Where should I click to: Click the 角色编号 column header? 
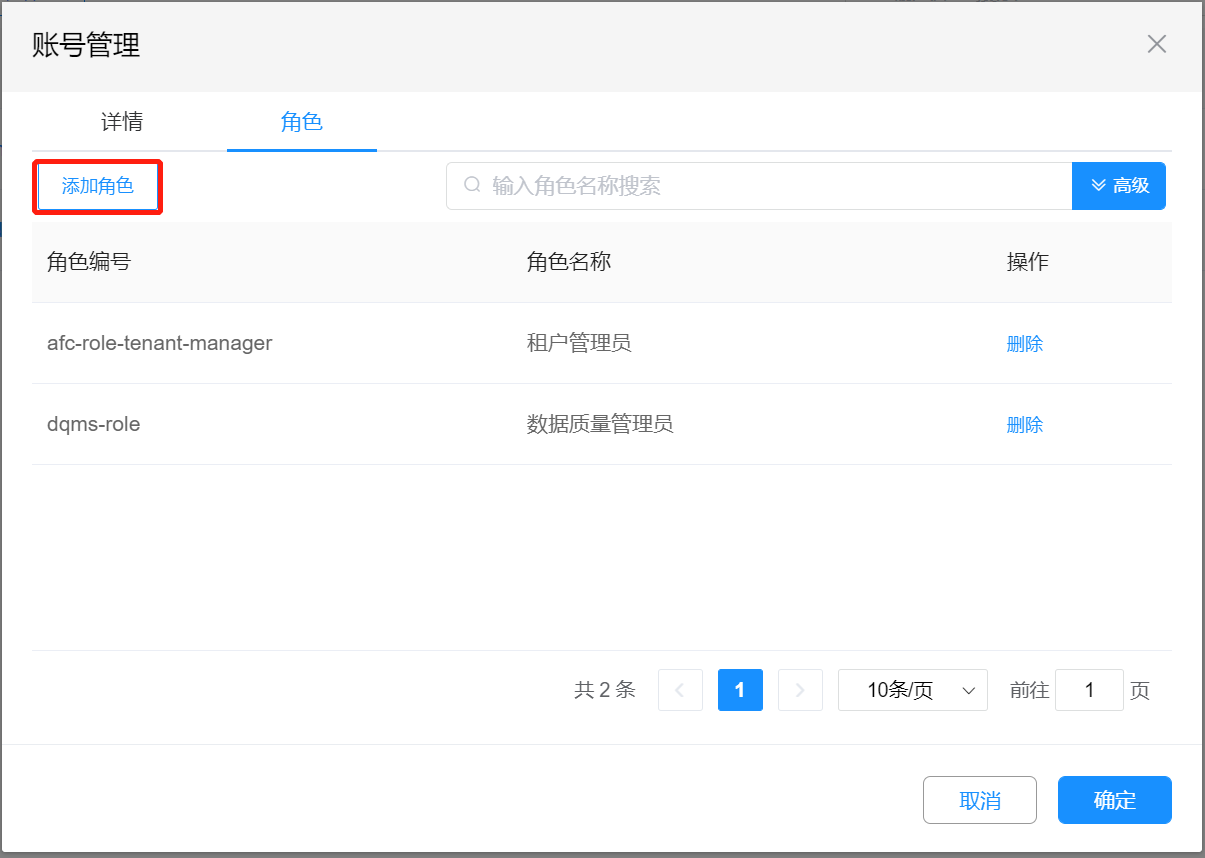(x=89, y=262)
